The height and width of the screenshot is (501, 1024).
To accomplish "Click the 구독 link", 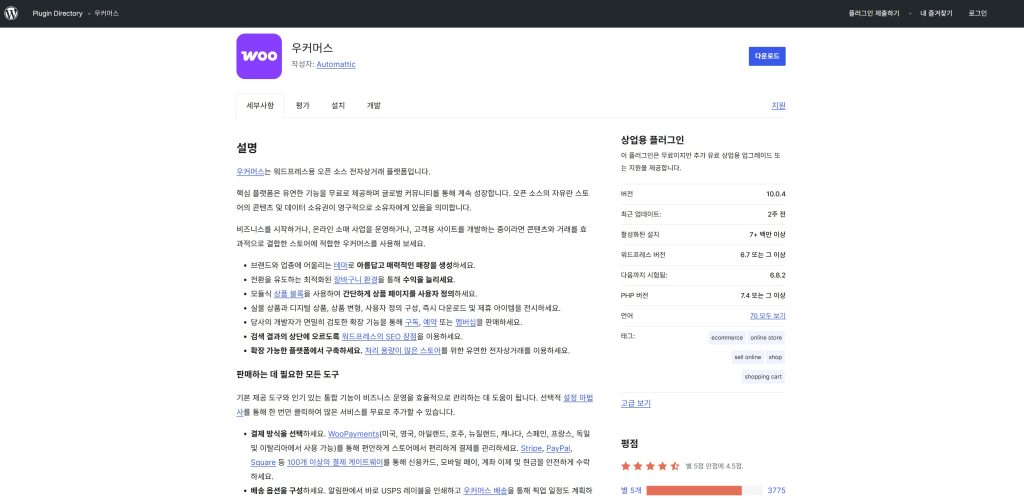I will coord(411,322).
